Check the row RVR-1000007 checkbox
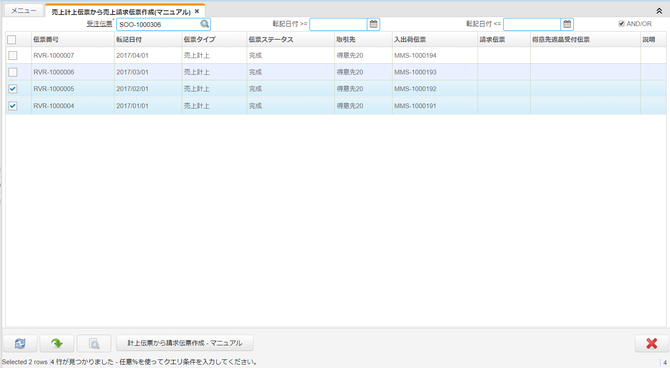Screen dimensions: 670x368 click(x=13, y=56)
